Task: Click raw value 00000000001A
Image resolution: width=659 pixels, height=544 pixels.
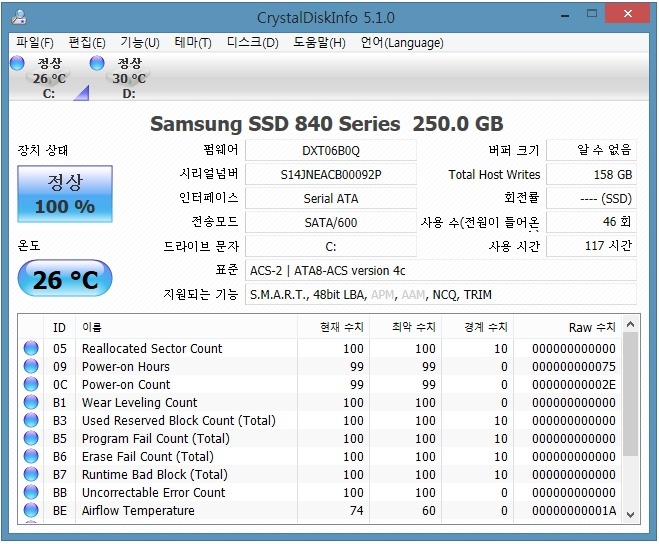Action: pyautogui.click(x=574, y=510)
